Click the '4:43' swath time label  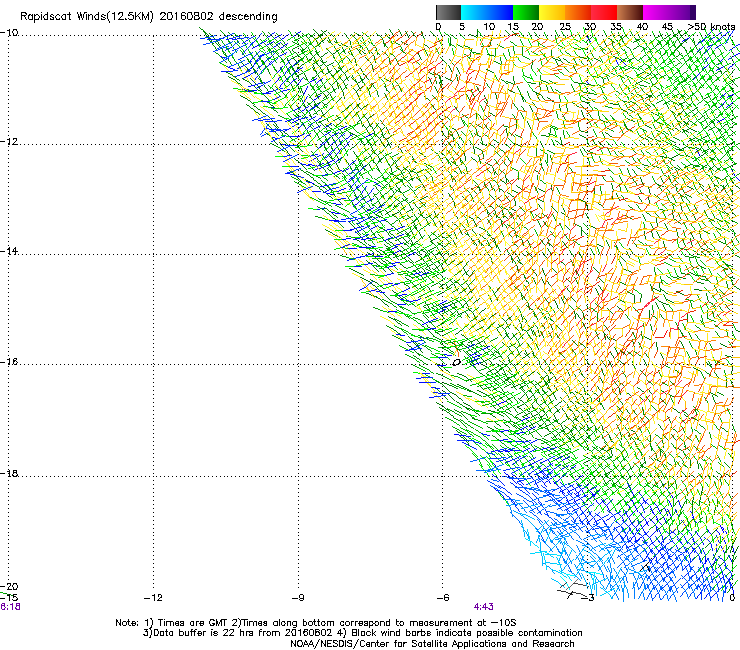click(x=484, y=607)
